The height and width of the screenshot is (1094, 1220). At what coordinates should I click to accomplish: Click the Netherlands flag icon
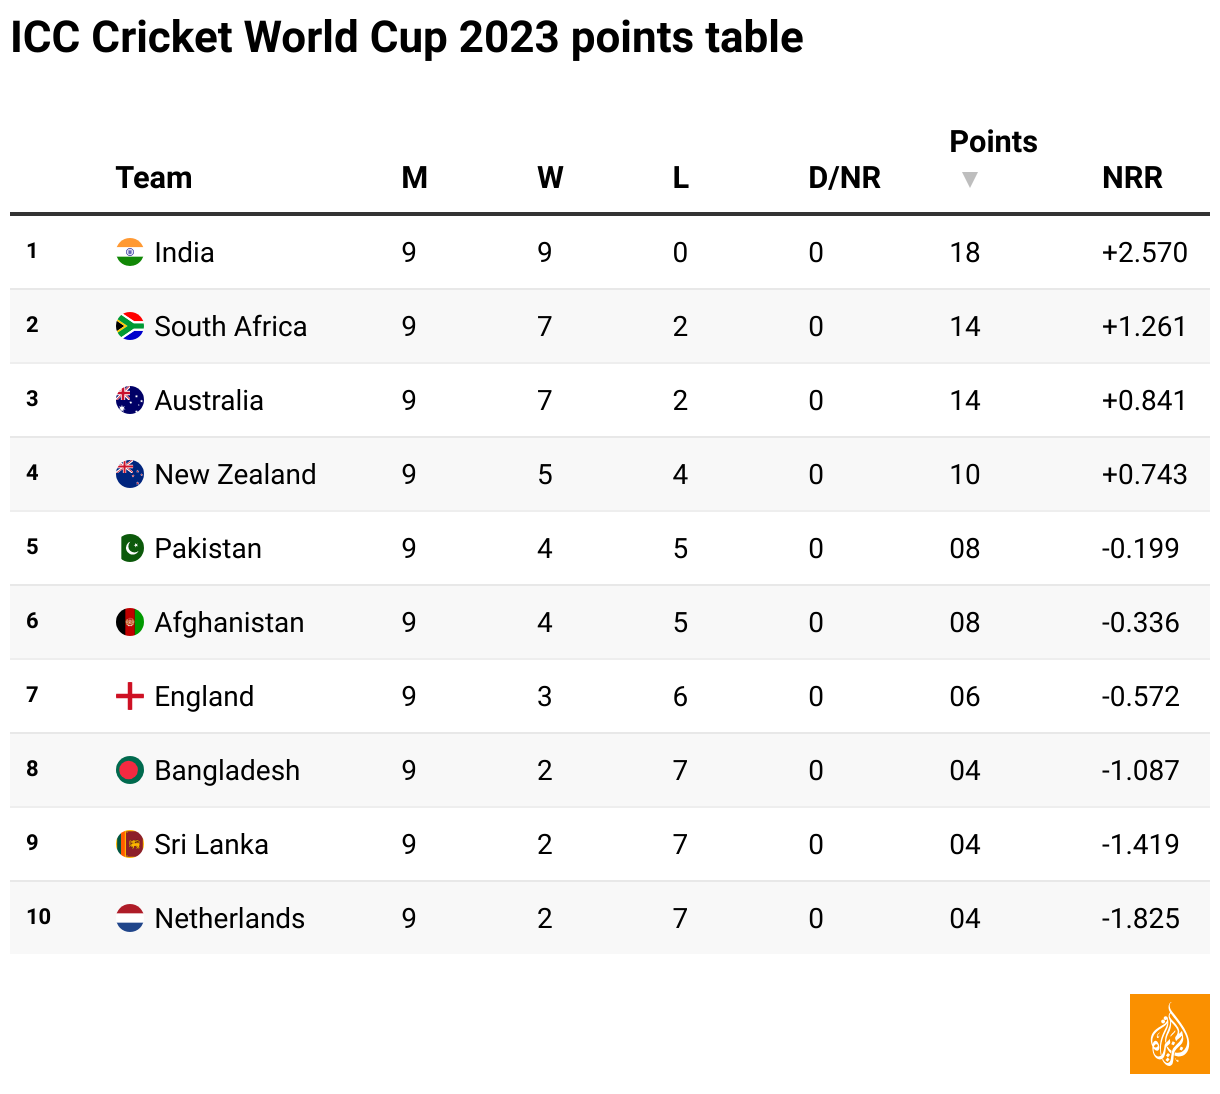pyautogui.click(x=130, y=918)
